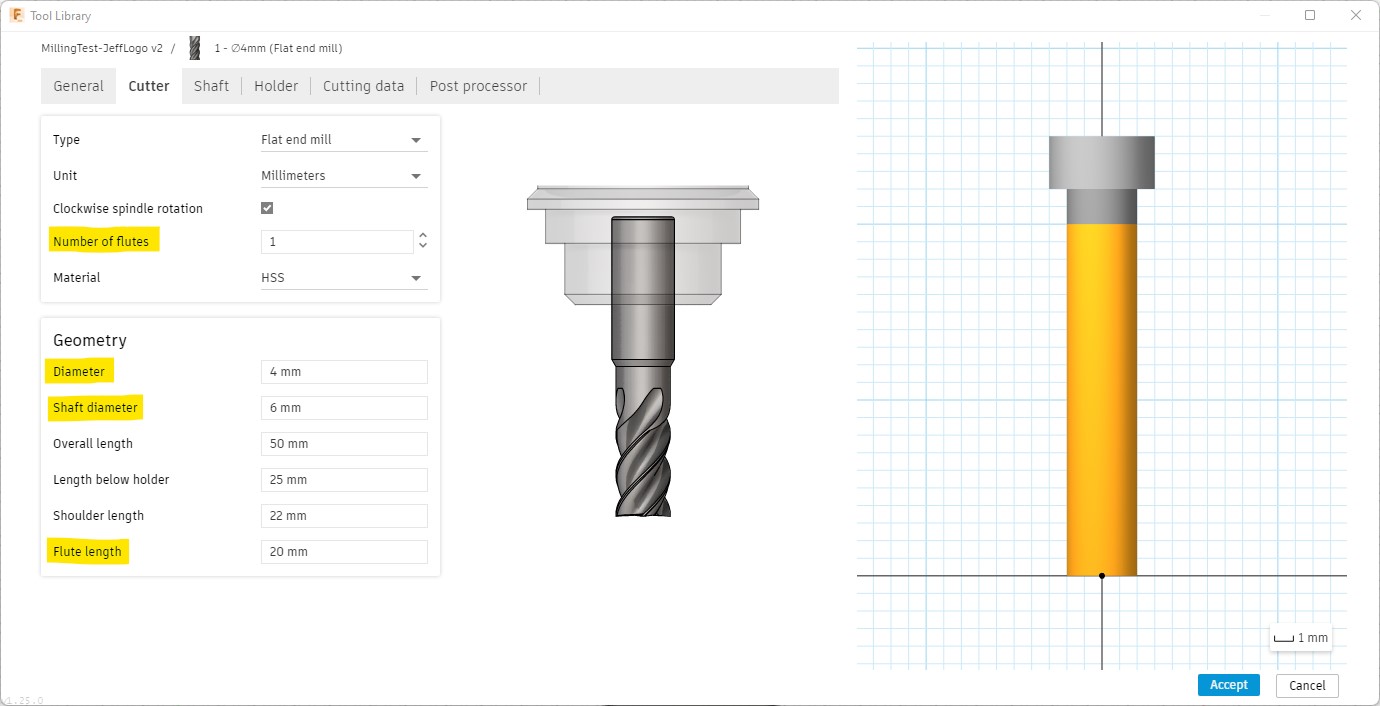Maximize the Tool Library window

click(1310, 15)
